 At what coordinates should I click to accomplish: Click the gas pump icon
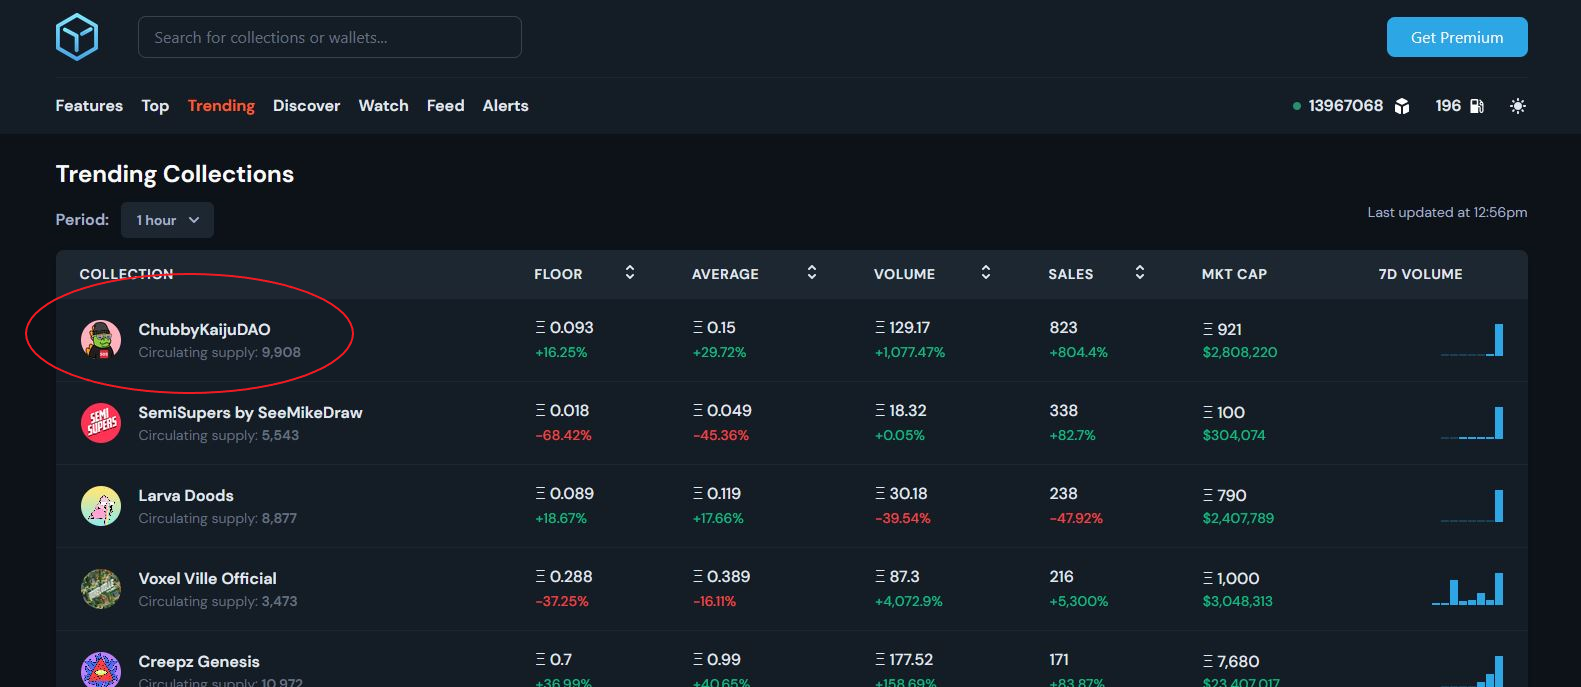[1477, 106]
